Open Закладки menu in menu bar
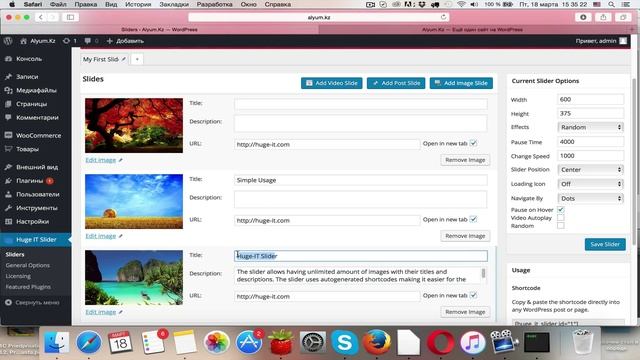The image size is (640, 360). click(x=174, y=4)
